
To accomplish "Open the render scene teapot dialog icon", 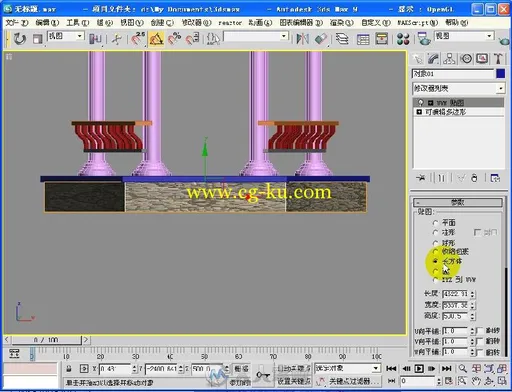I will coord(424,39).
